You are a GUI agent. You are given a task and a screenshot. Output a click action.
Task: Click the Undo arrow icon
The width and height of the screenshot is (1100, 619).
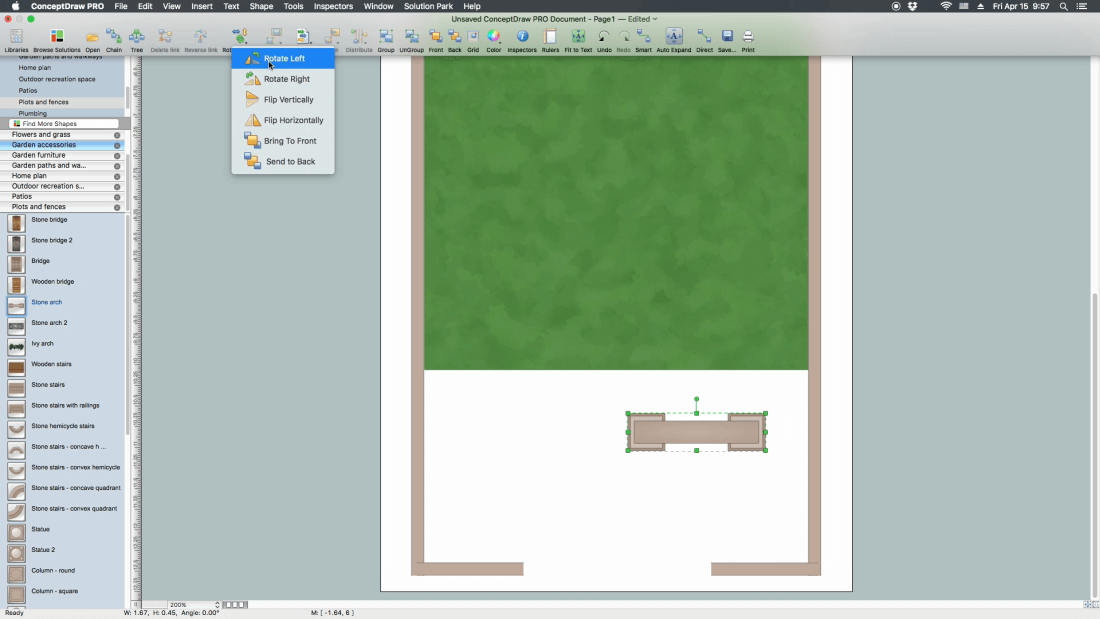click(x=604, y=38)
